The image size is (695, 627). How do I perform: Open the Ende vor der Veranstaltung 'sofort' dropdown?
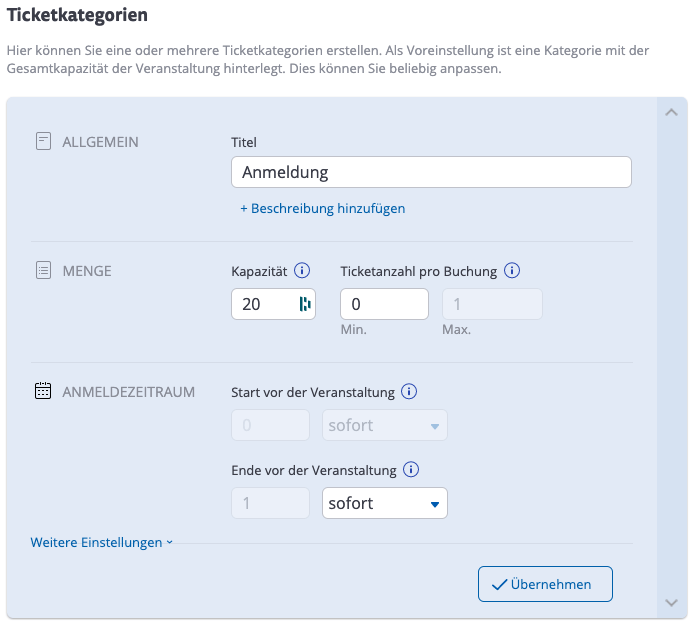pyautogui.click(x=385, y=503)
